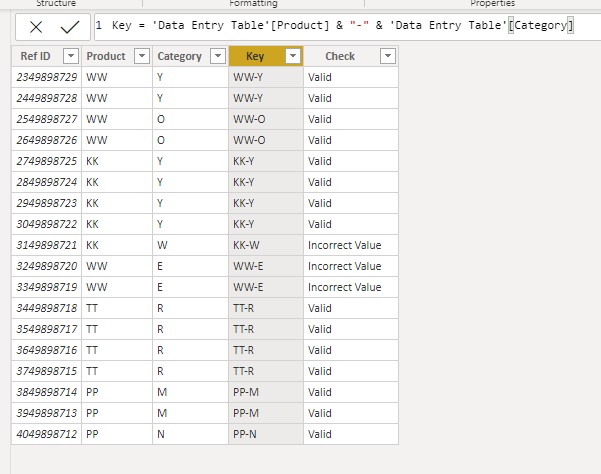This screenshot has width=601, height=474.
Task: Click Ref ID cell 2649898726
Action: [x=46, y=140]
